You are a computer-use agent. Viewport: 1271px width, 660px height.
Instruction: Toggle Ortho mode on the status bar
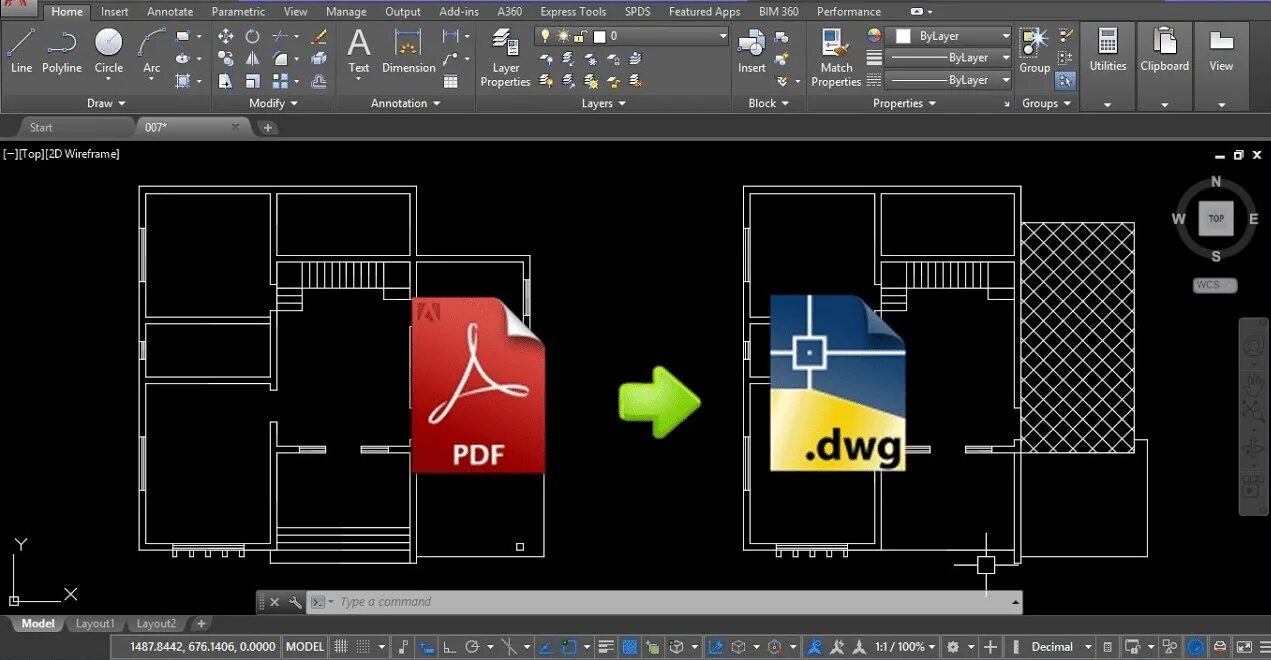click(x=450, y=646)
